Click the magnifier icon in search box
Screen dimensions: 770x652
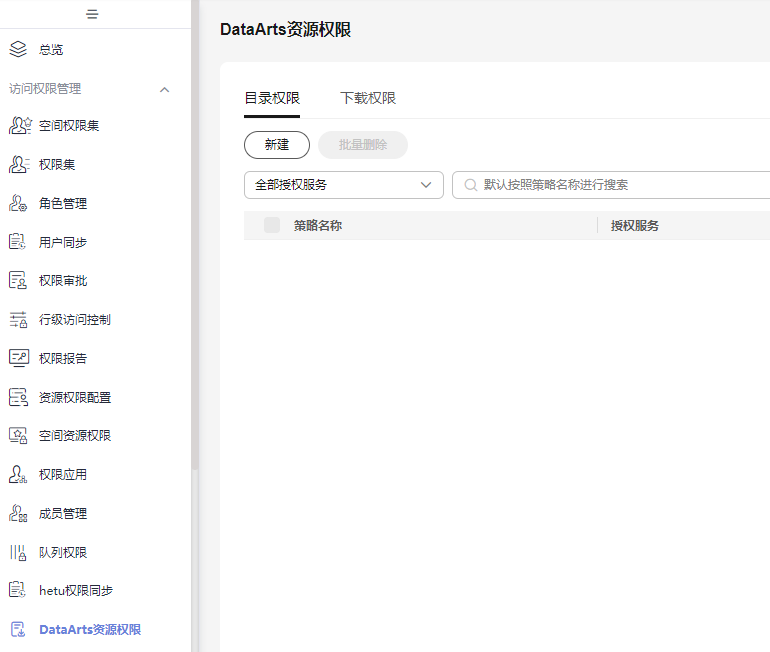click(x=470, y=185)
